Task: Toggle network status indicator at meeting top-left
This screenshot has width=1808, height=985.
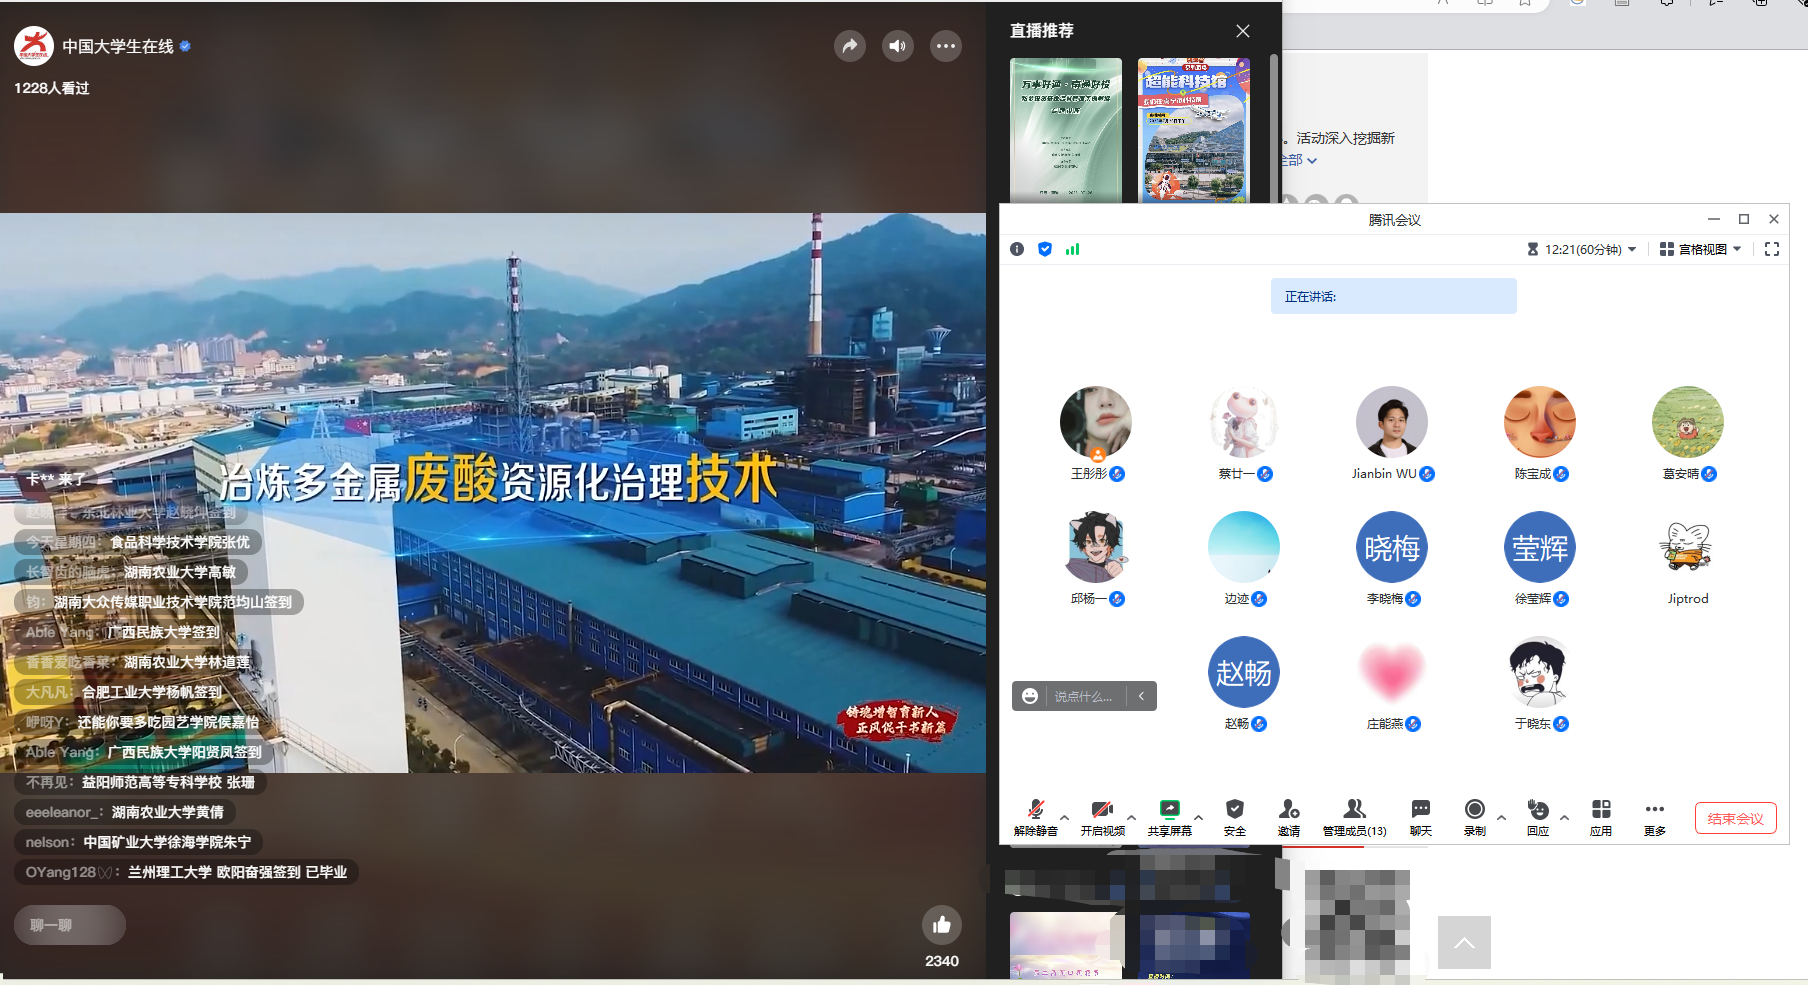Action: pos(1072,249)
